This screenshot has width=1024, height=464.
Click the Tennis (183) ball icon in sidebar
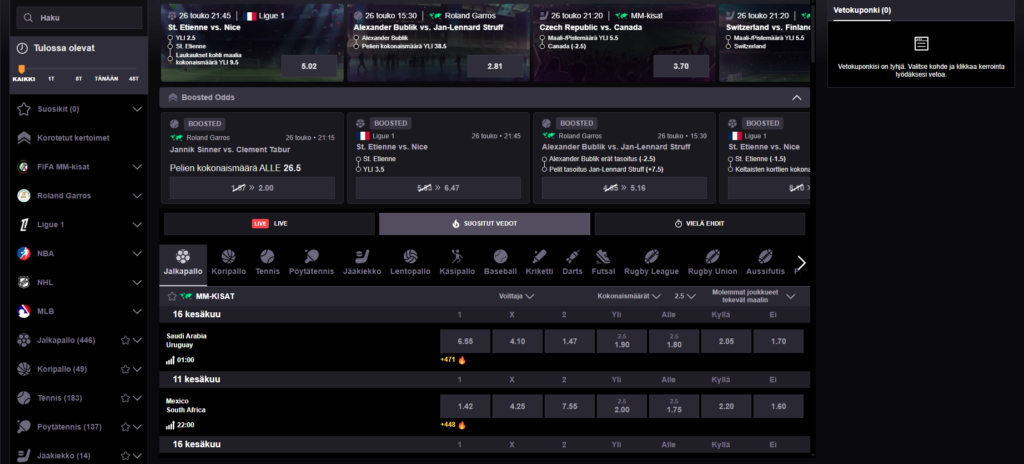pos(24,397)
